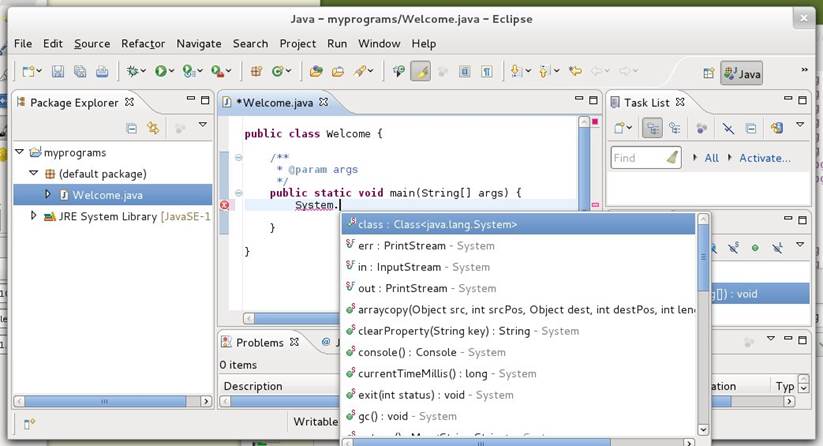Open the Debug button dropdown arrow
This screenshot has height=446, width=823.
[x=143, y=70]
